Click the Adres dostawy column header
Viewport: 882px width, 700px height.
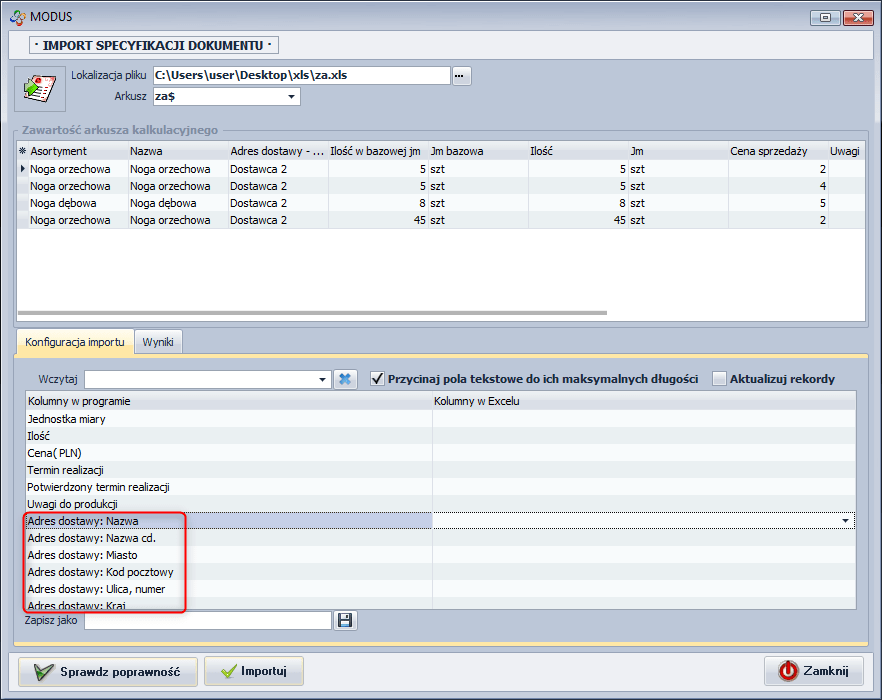click(x=278, y=151)
